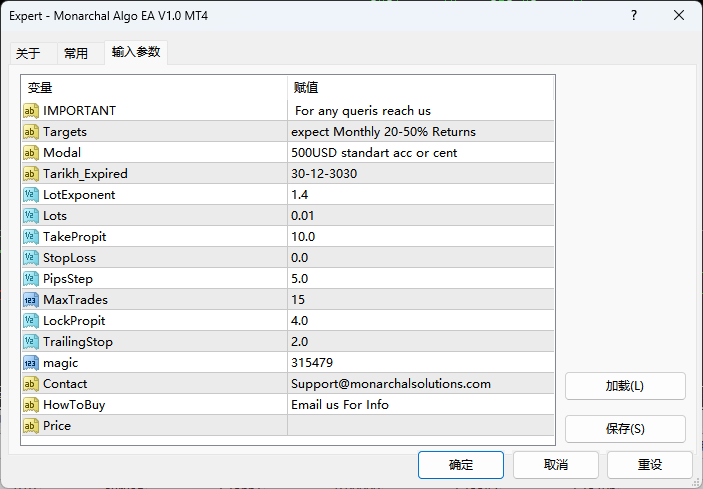
Task: Load a preset with 加载(L)
Action: point(625,386)
